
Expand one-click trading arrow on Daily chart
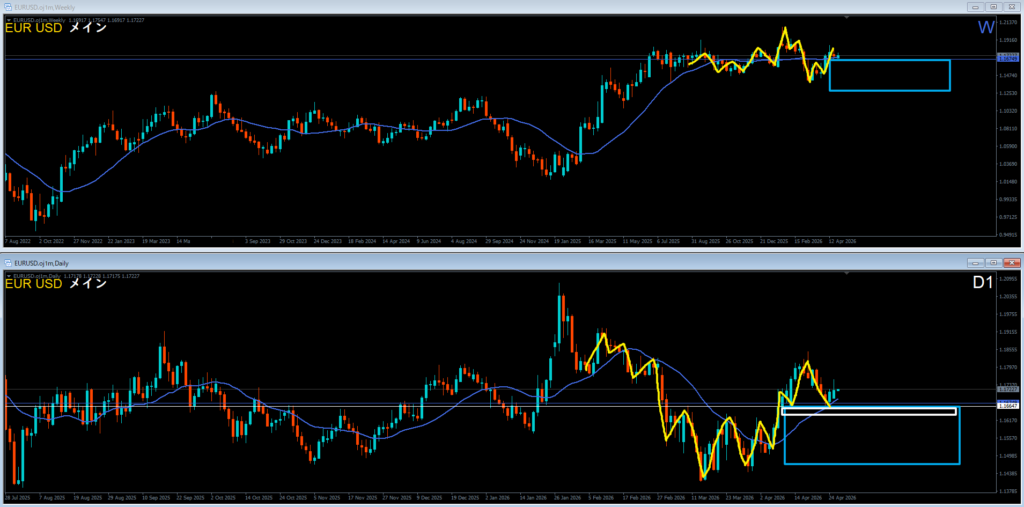tap(9, 274)
